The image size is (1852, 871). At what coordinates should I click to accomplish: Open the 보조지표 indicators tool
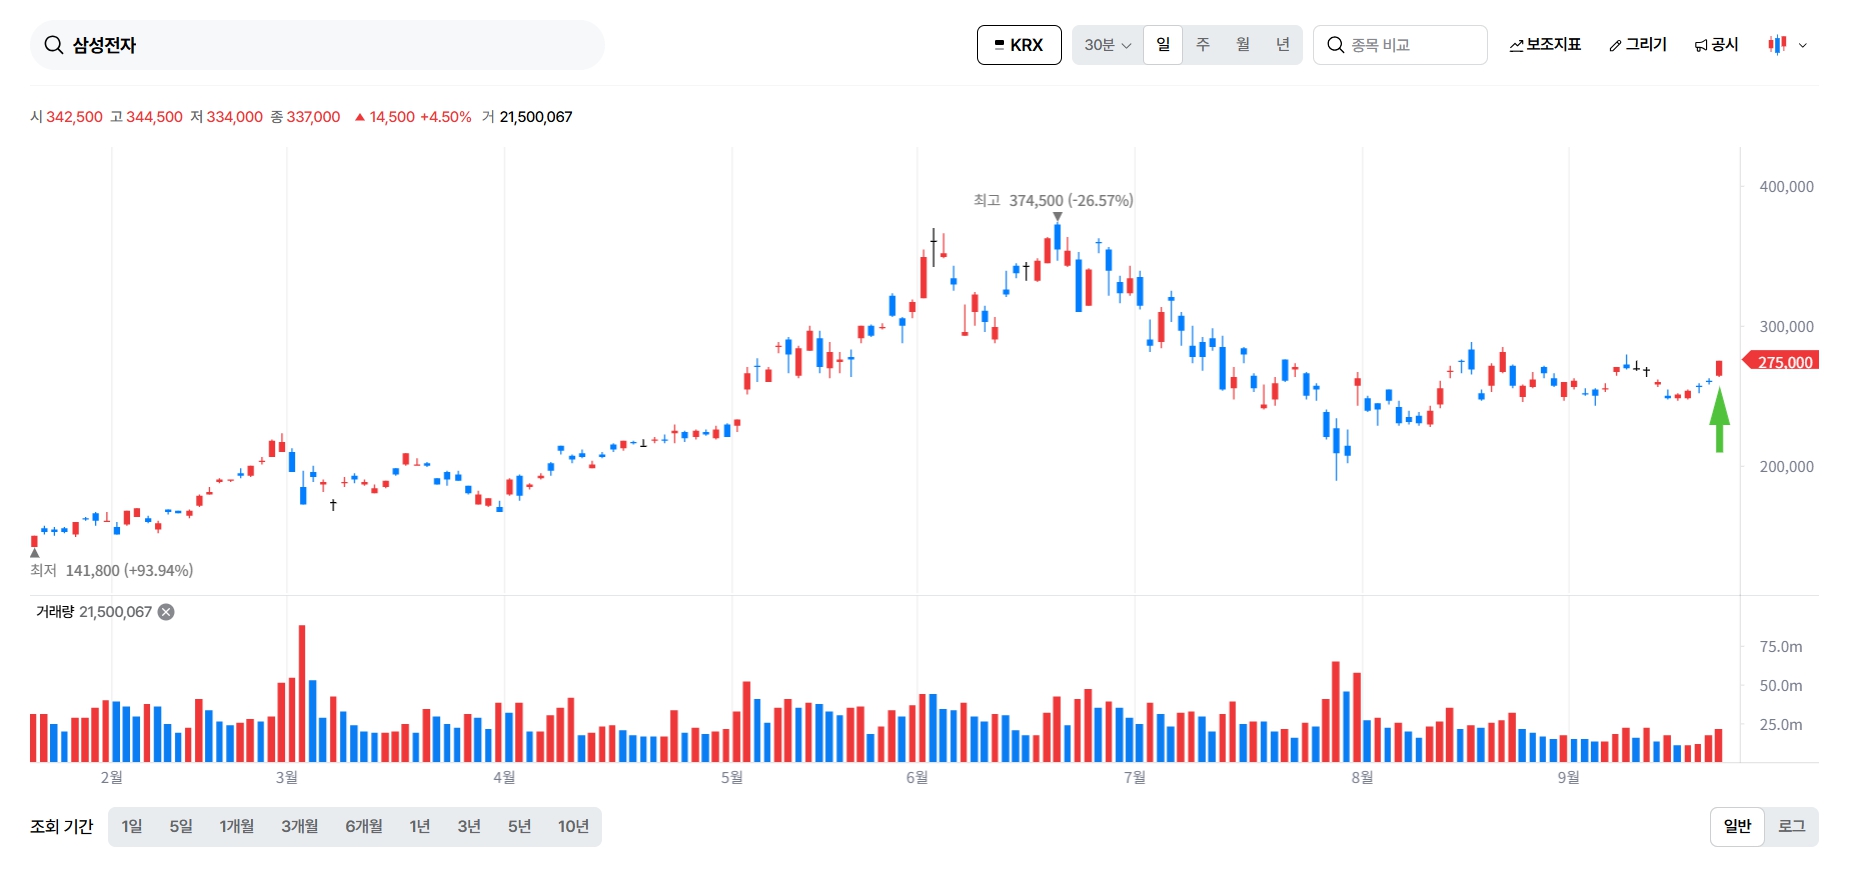click(1545, 45)
